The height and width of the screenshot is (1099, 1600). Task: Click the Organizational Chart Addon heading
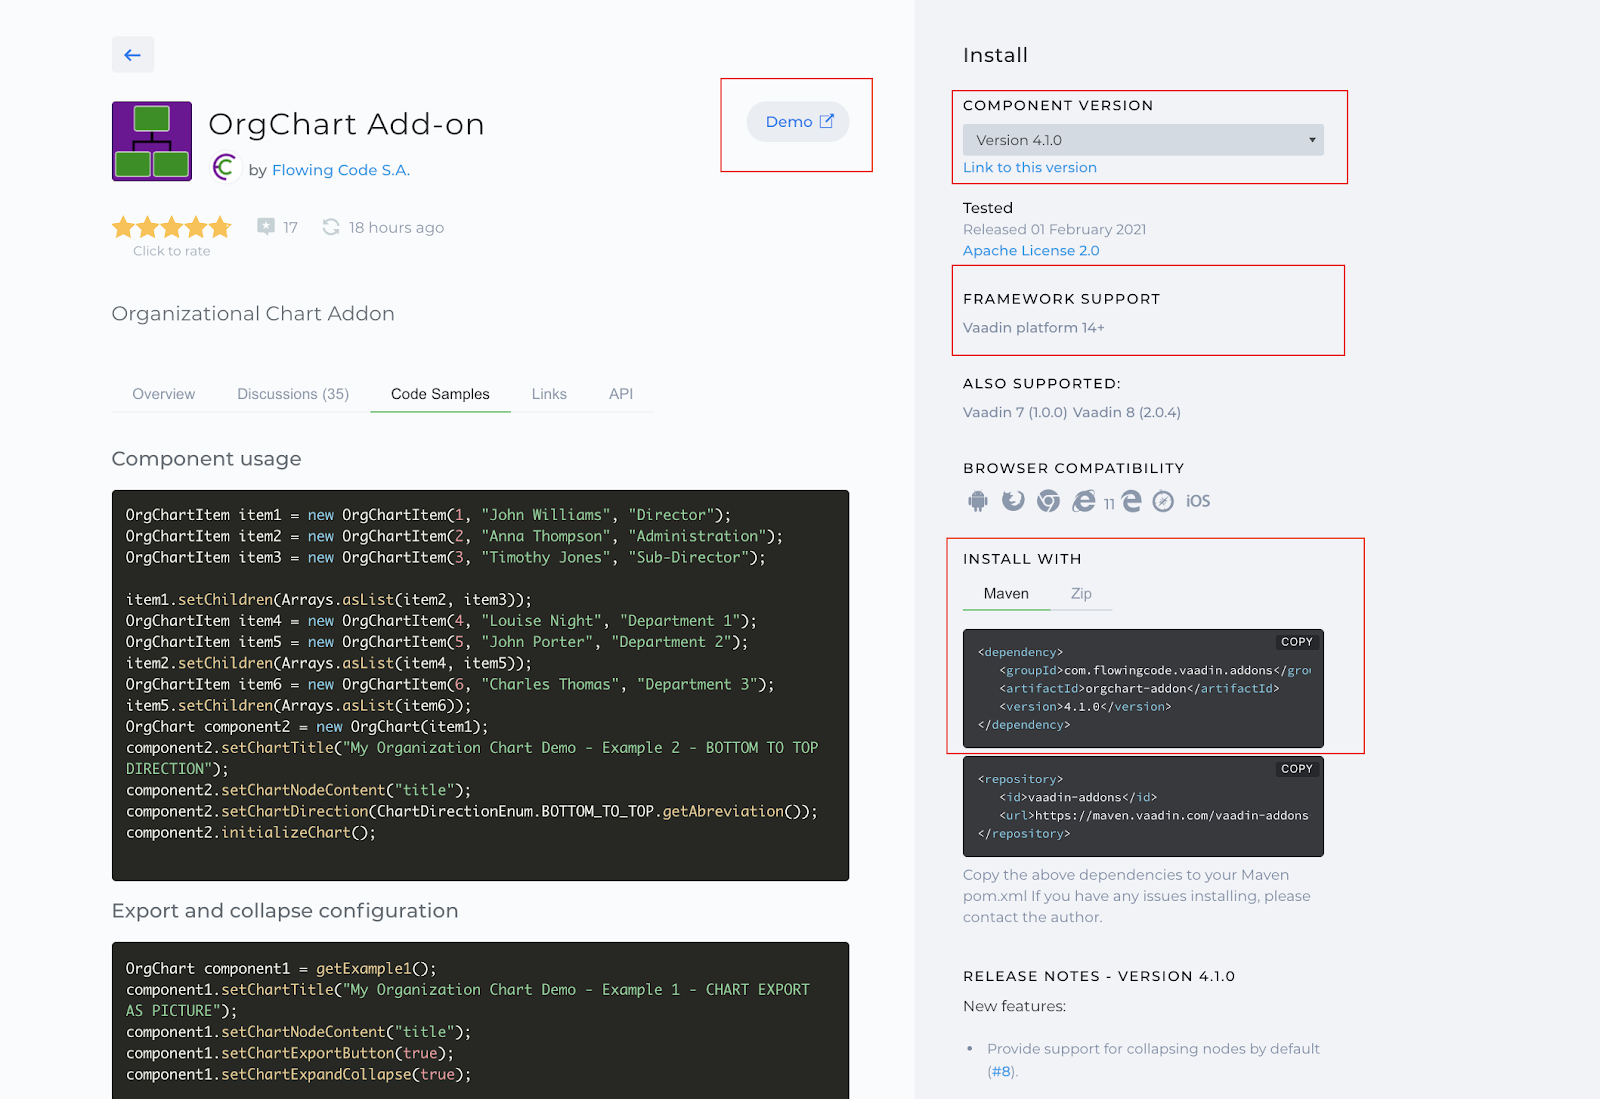click(x=253, y=314)
